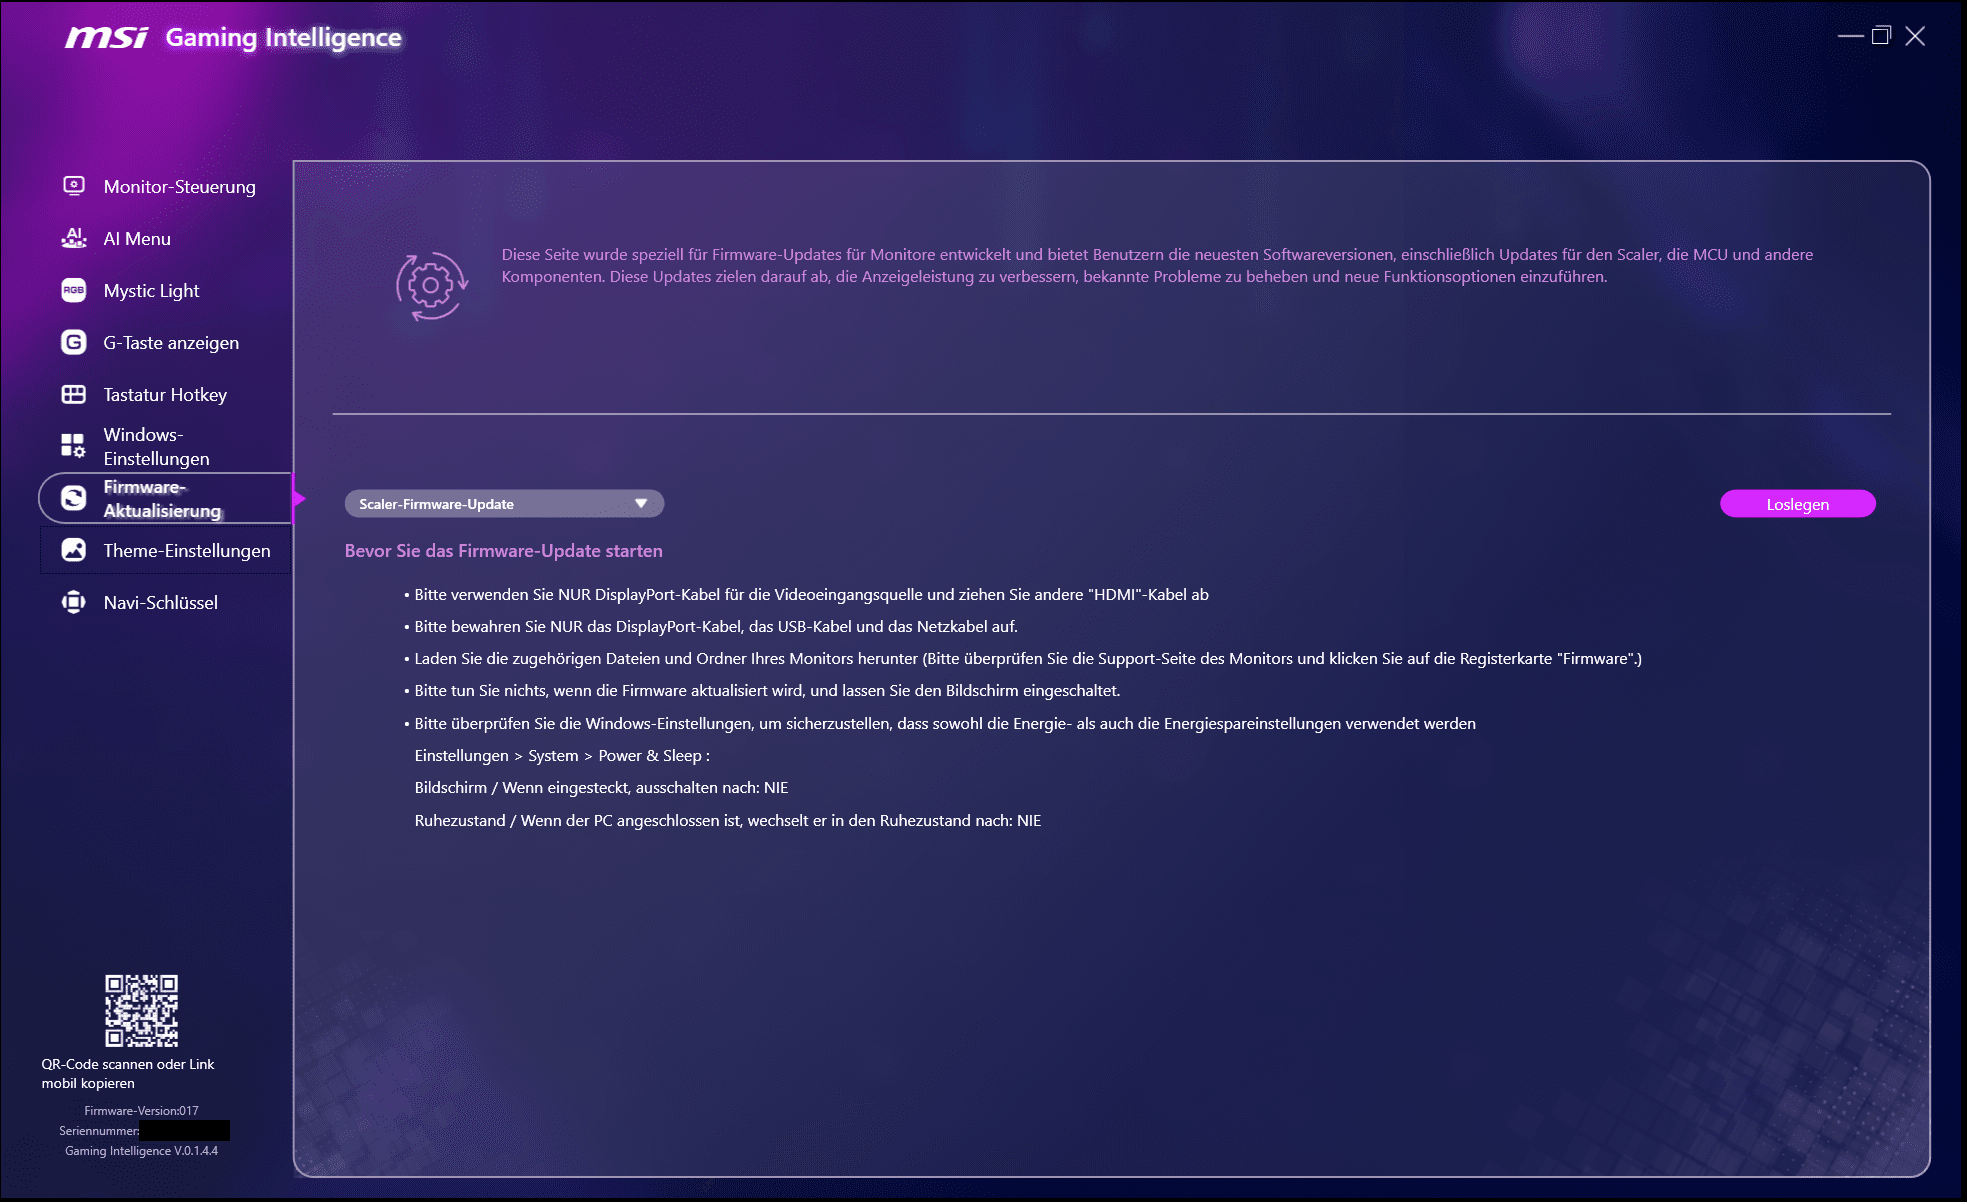Click the Tastatur Hotkey keyboard icon

point(74,394)
